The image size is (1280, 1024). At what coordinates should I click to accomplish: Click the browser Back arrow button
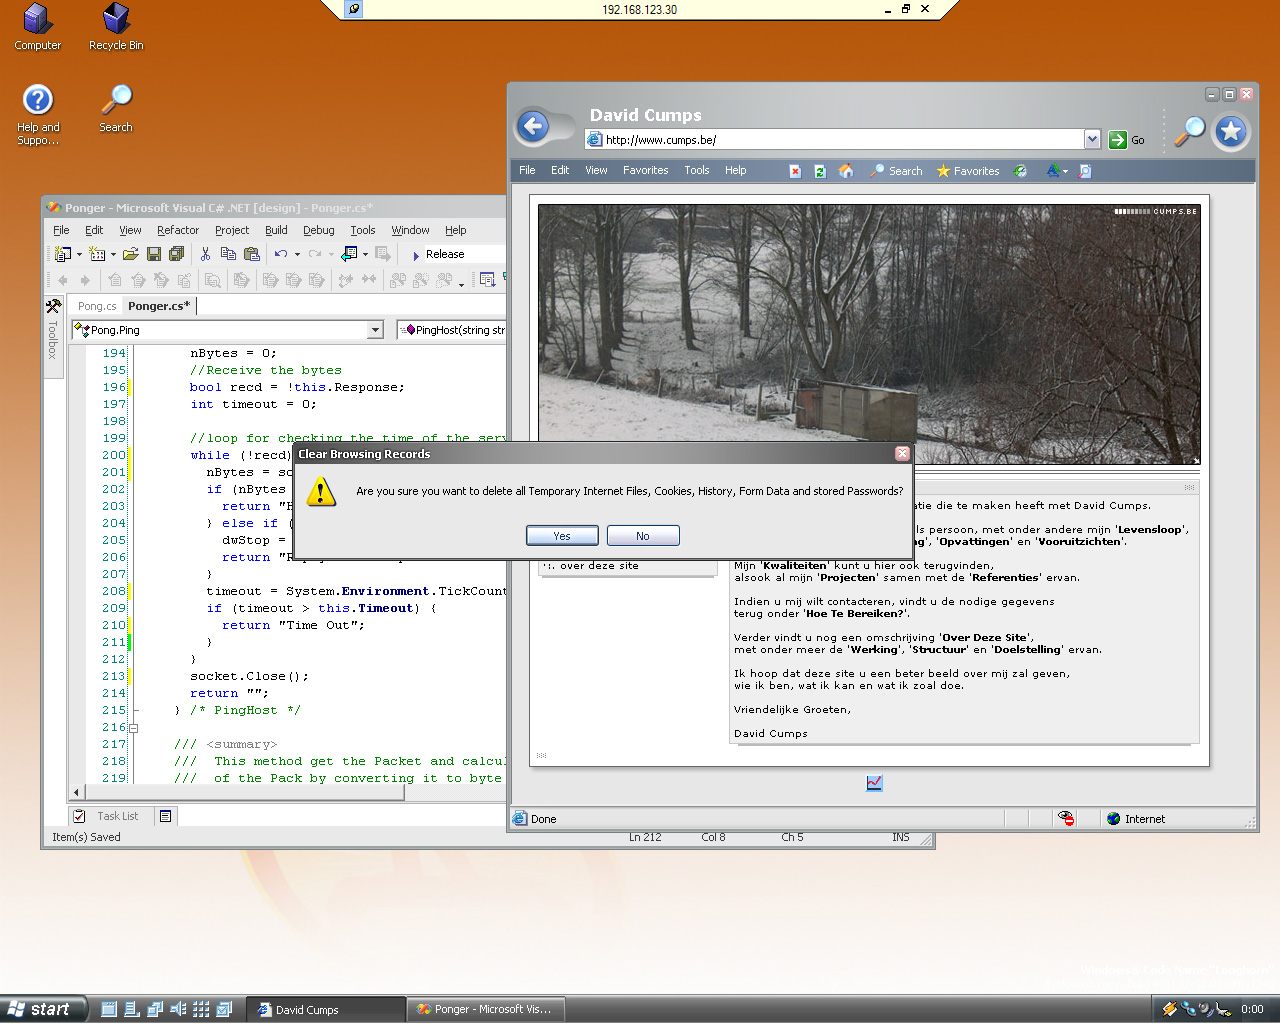coord(533,127)
